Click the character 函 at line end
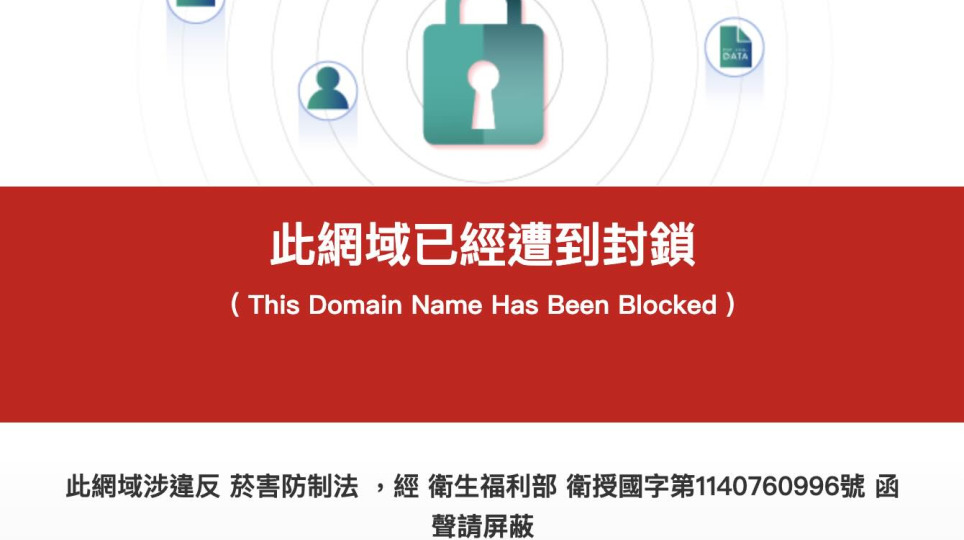 (x=887, y=486)
